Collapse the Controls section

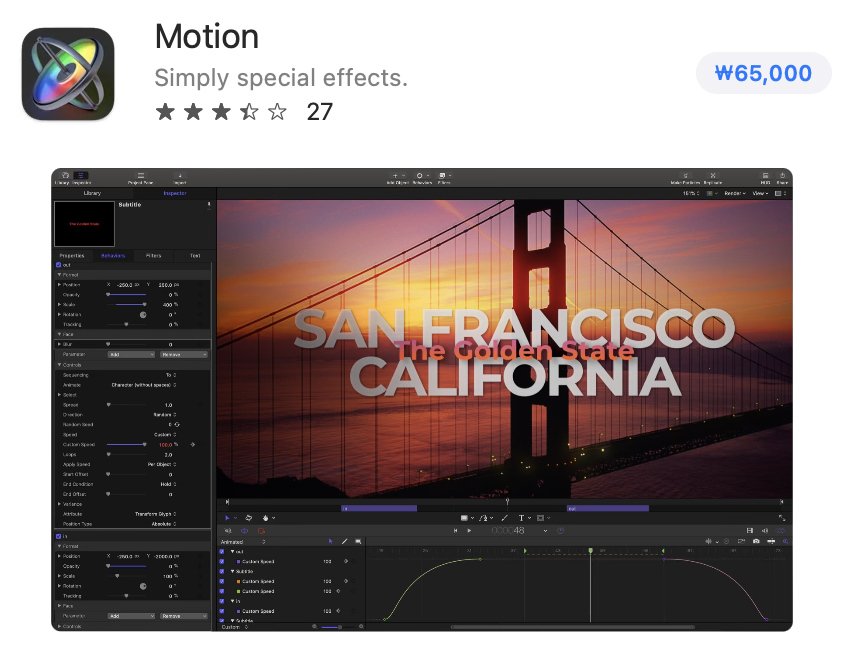[60, 365]
